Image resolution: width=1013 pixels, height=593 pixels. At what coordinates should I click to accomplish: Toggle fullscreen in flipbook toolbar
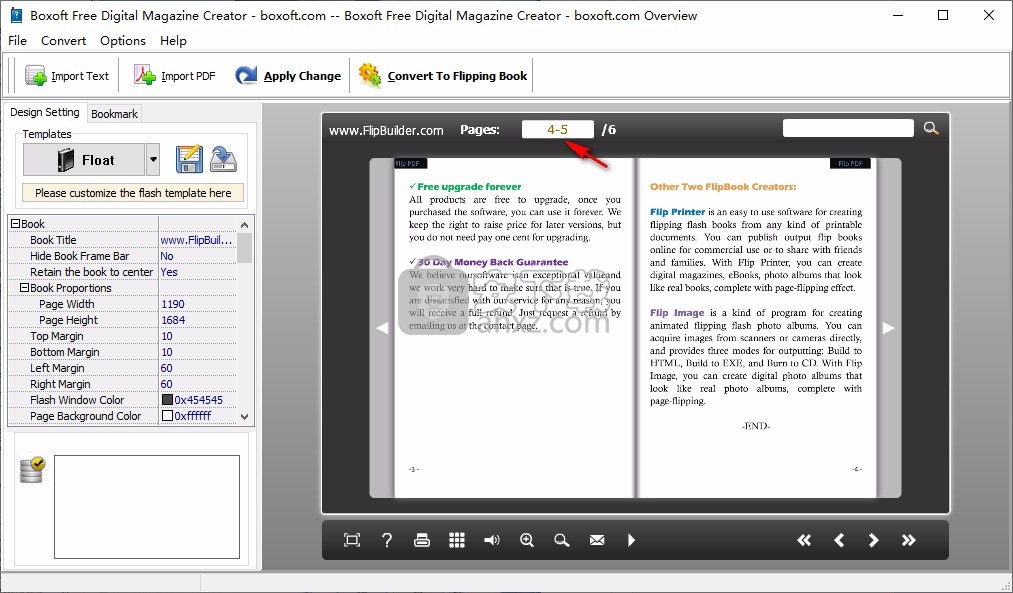click(352, 540)
